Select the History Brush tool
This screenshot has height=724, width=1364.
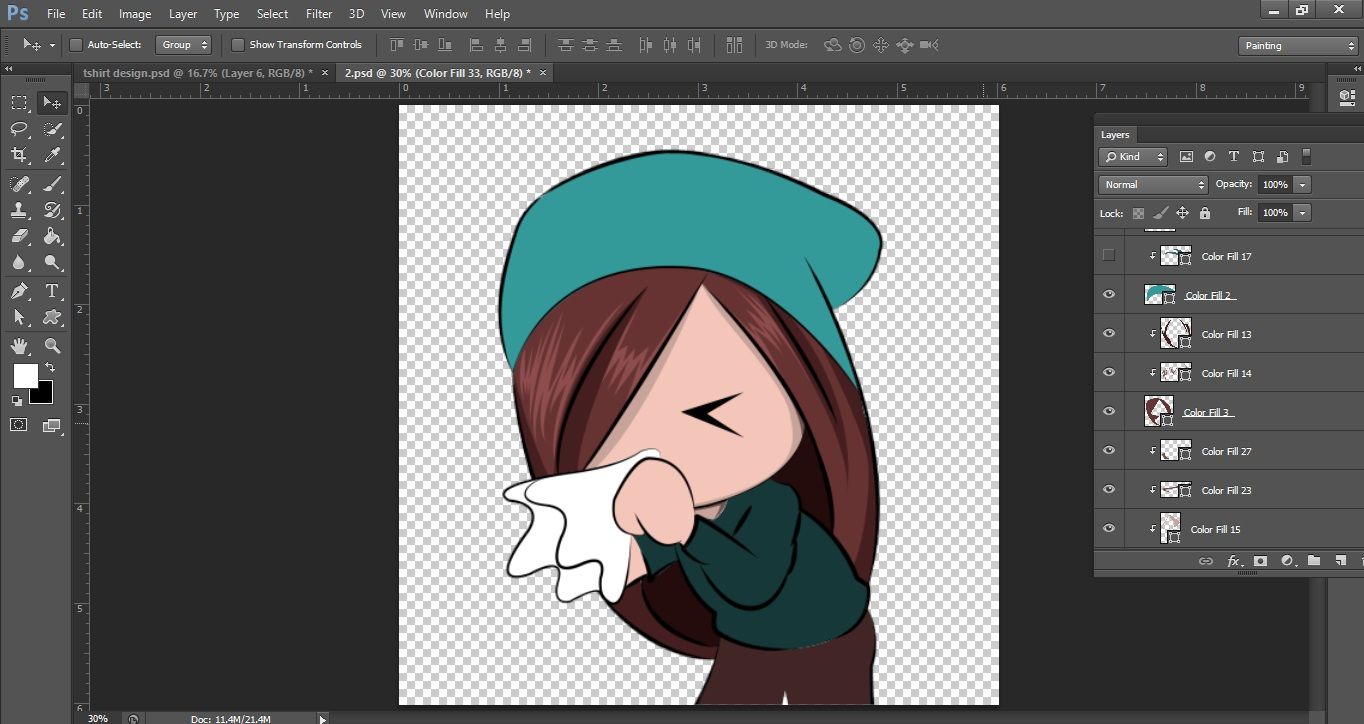click(52, 210)
